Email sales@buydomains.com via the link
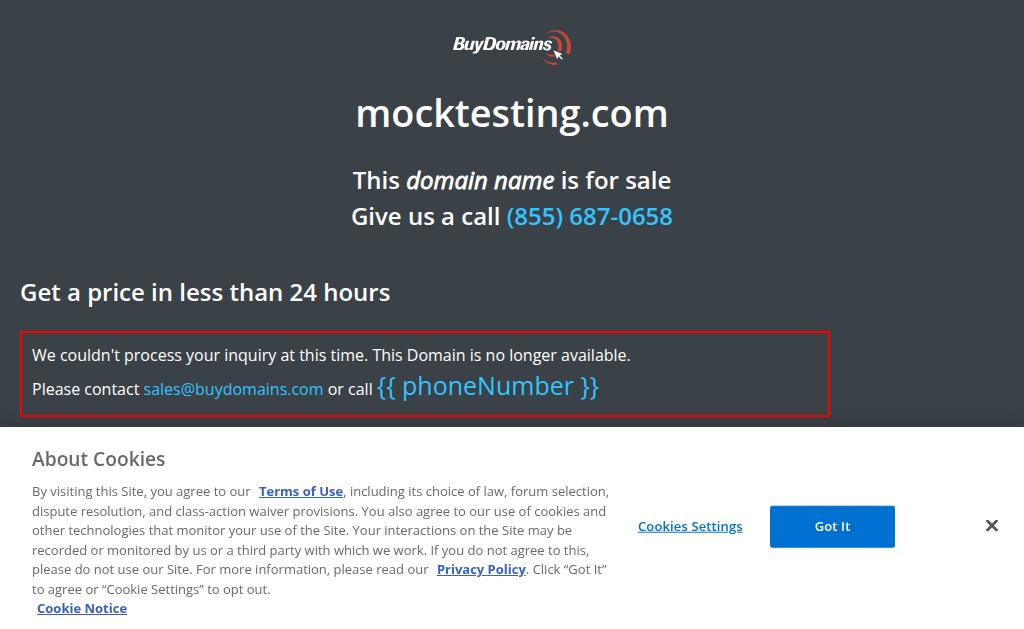1024x629 pixels. click(x=233, y=389)
